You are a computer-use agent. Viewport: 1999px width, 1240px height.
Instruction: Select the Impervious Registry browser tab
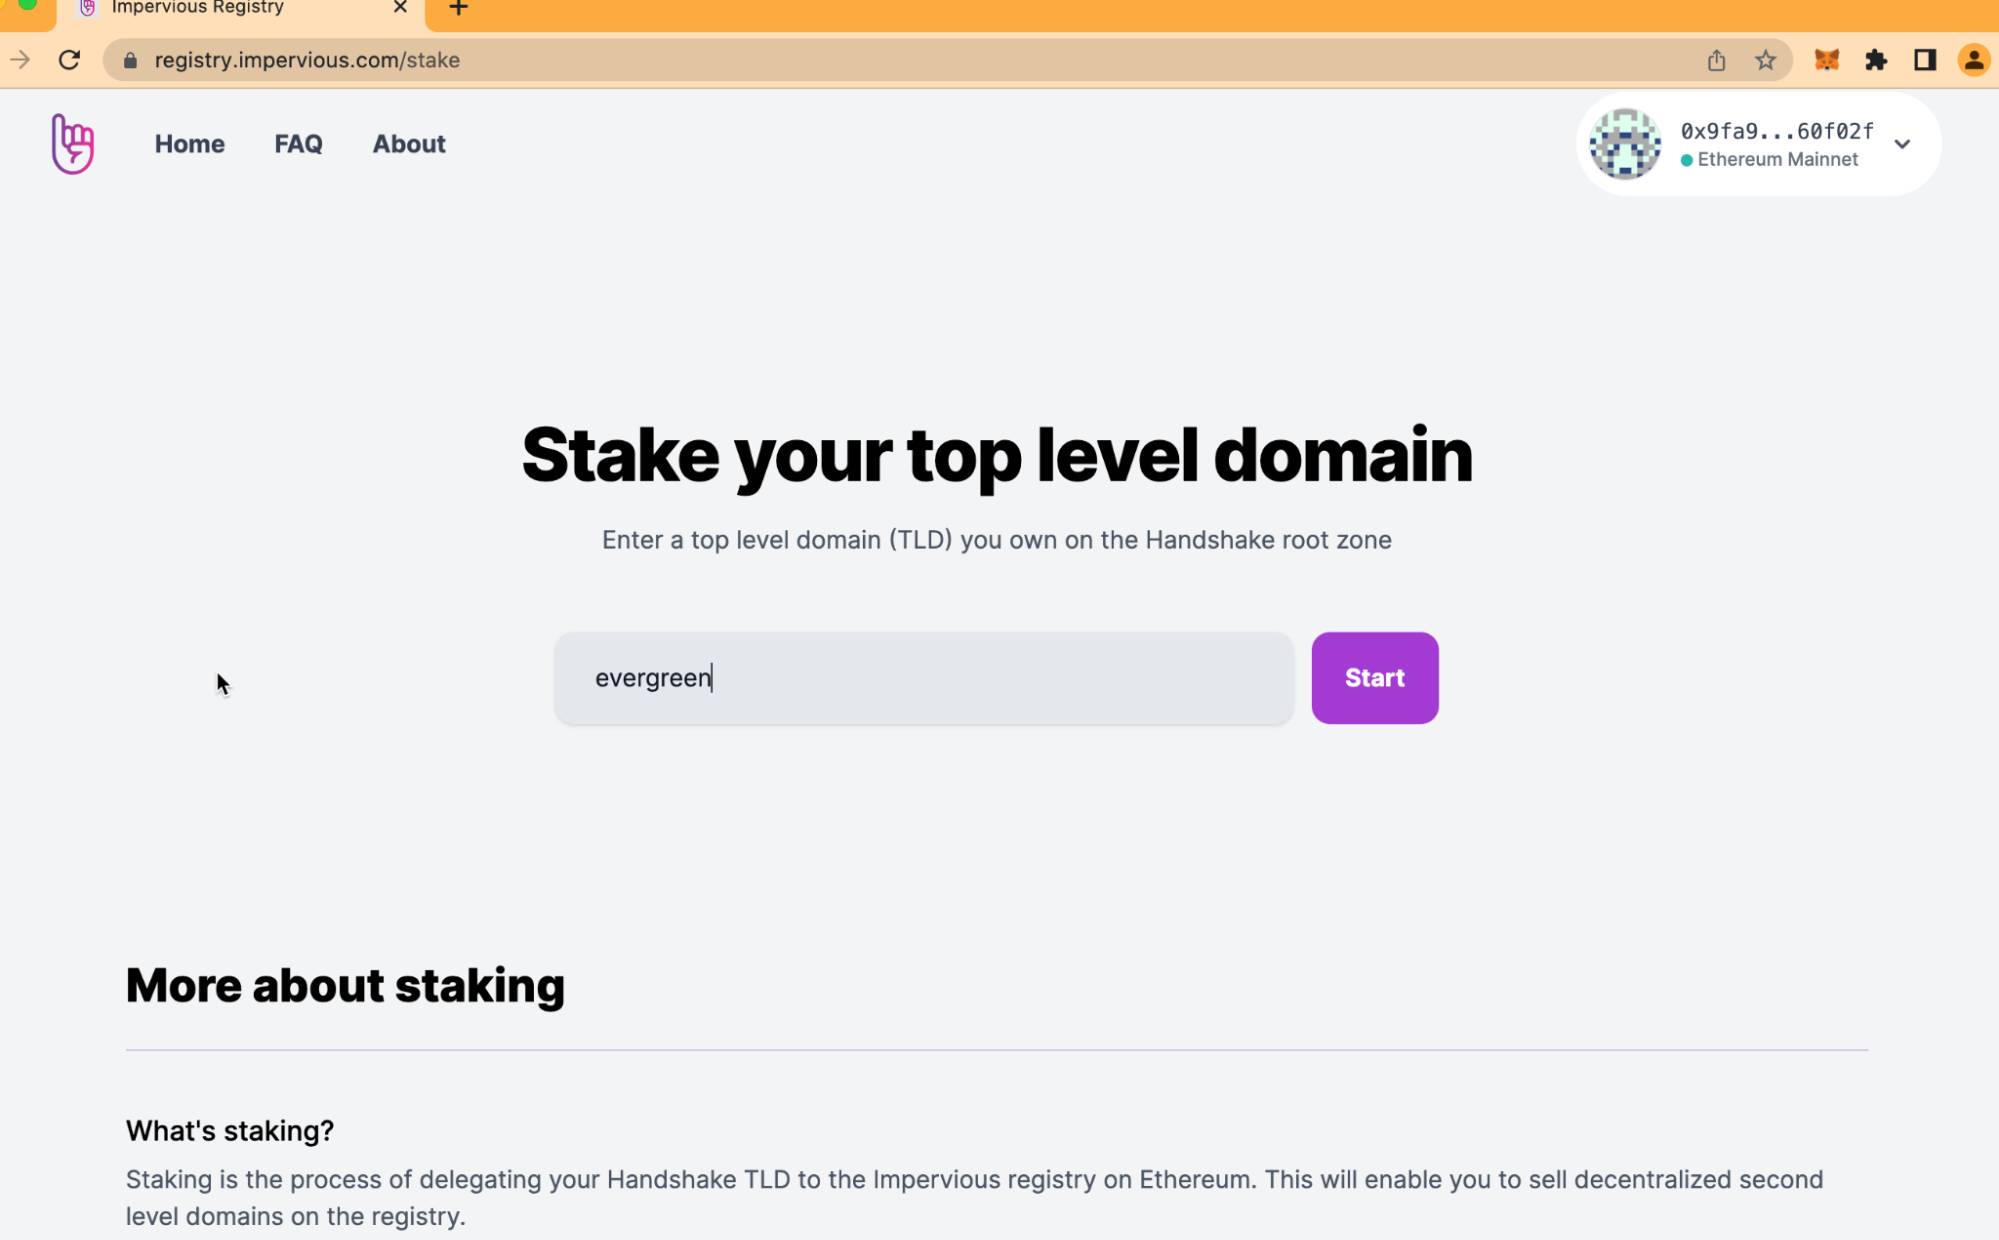click(220, 9)
